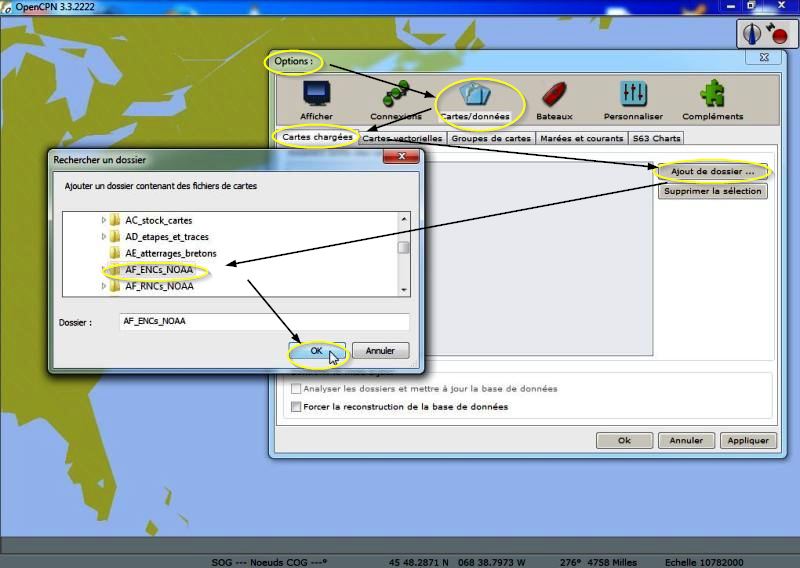Click the folder list scroll down arrow
Screen dimensions: 800x568
[404, 289]
